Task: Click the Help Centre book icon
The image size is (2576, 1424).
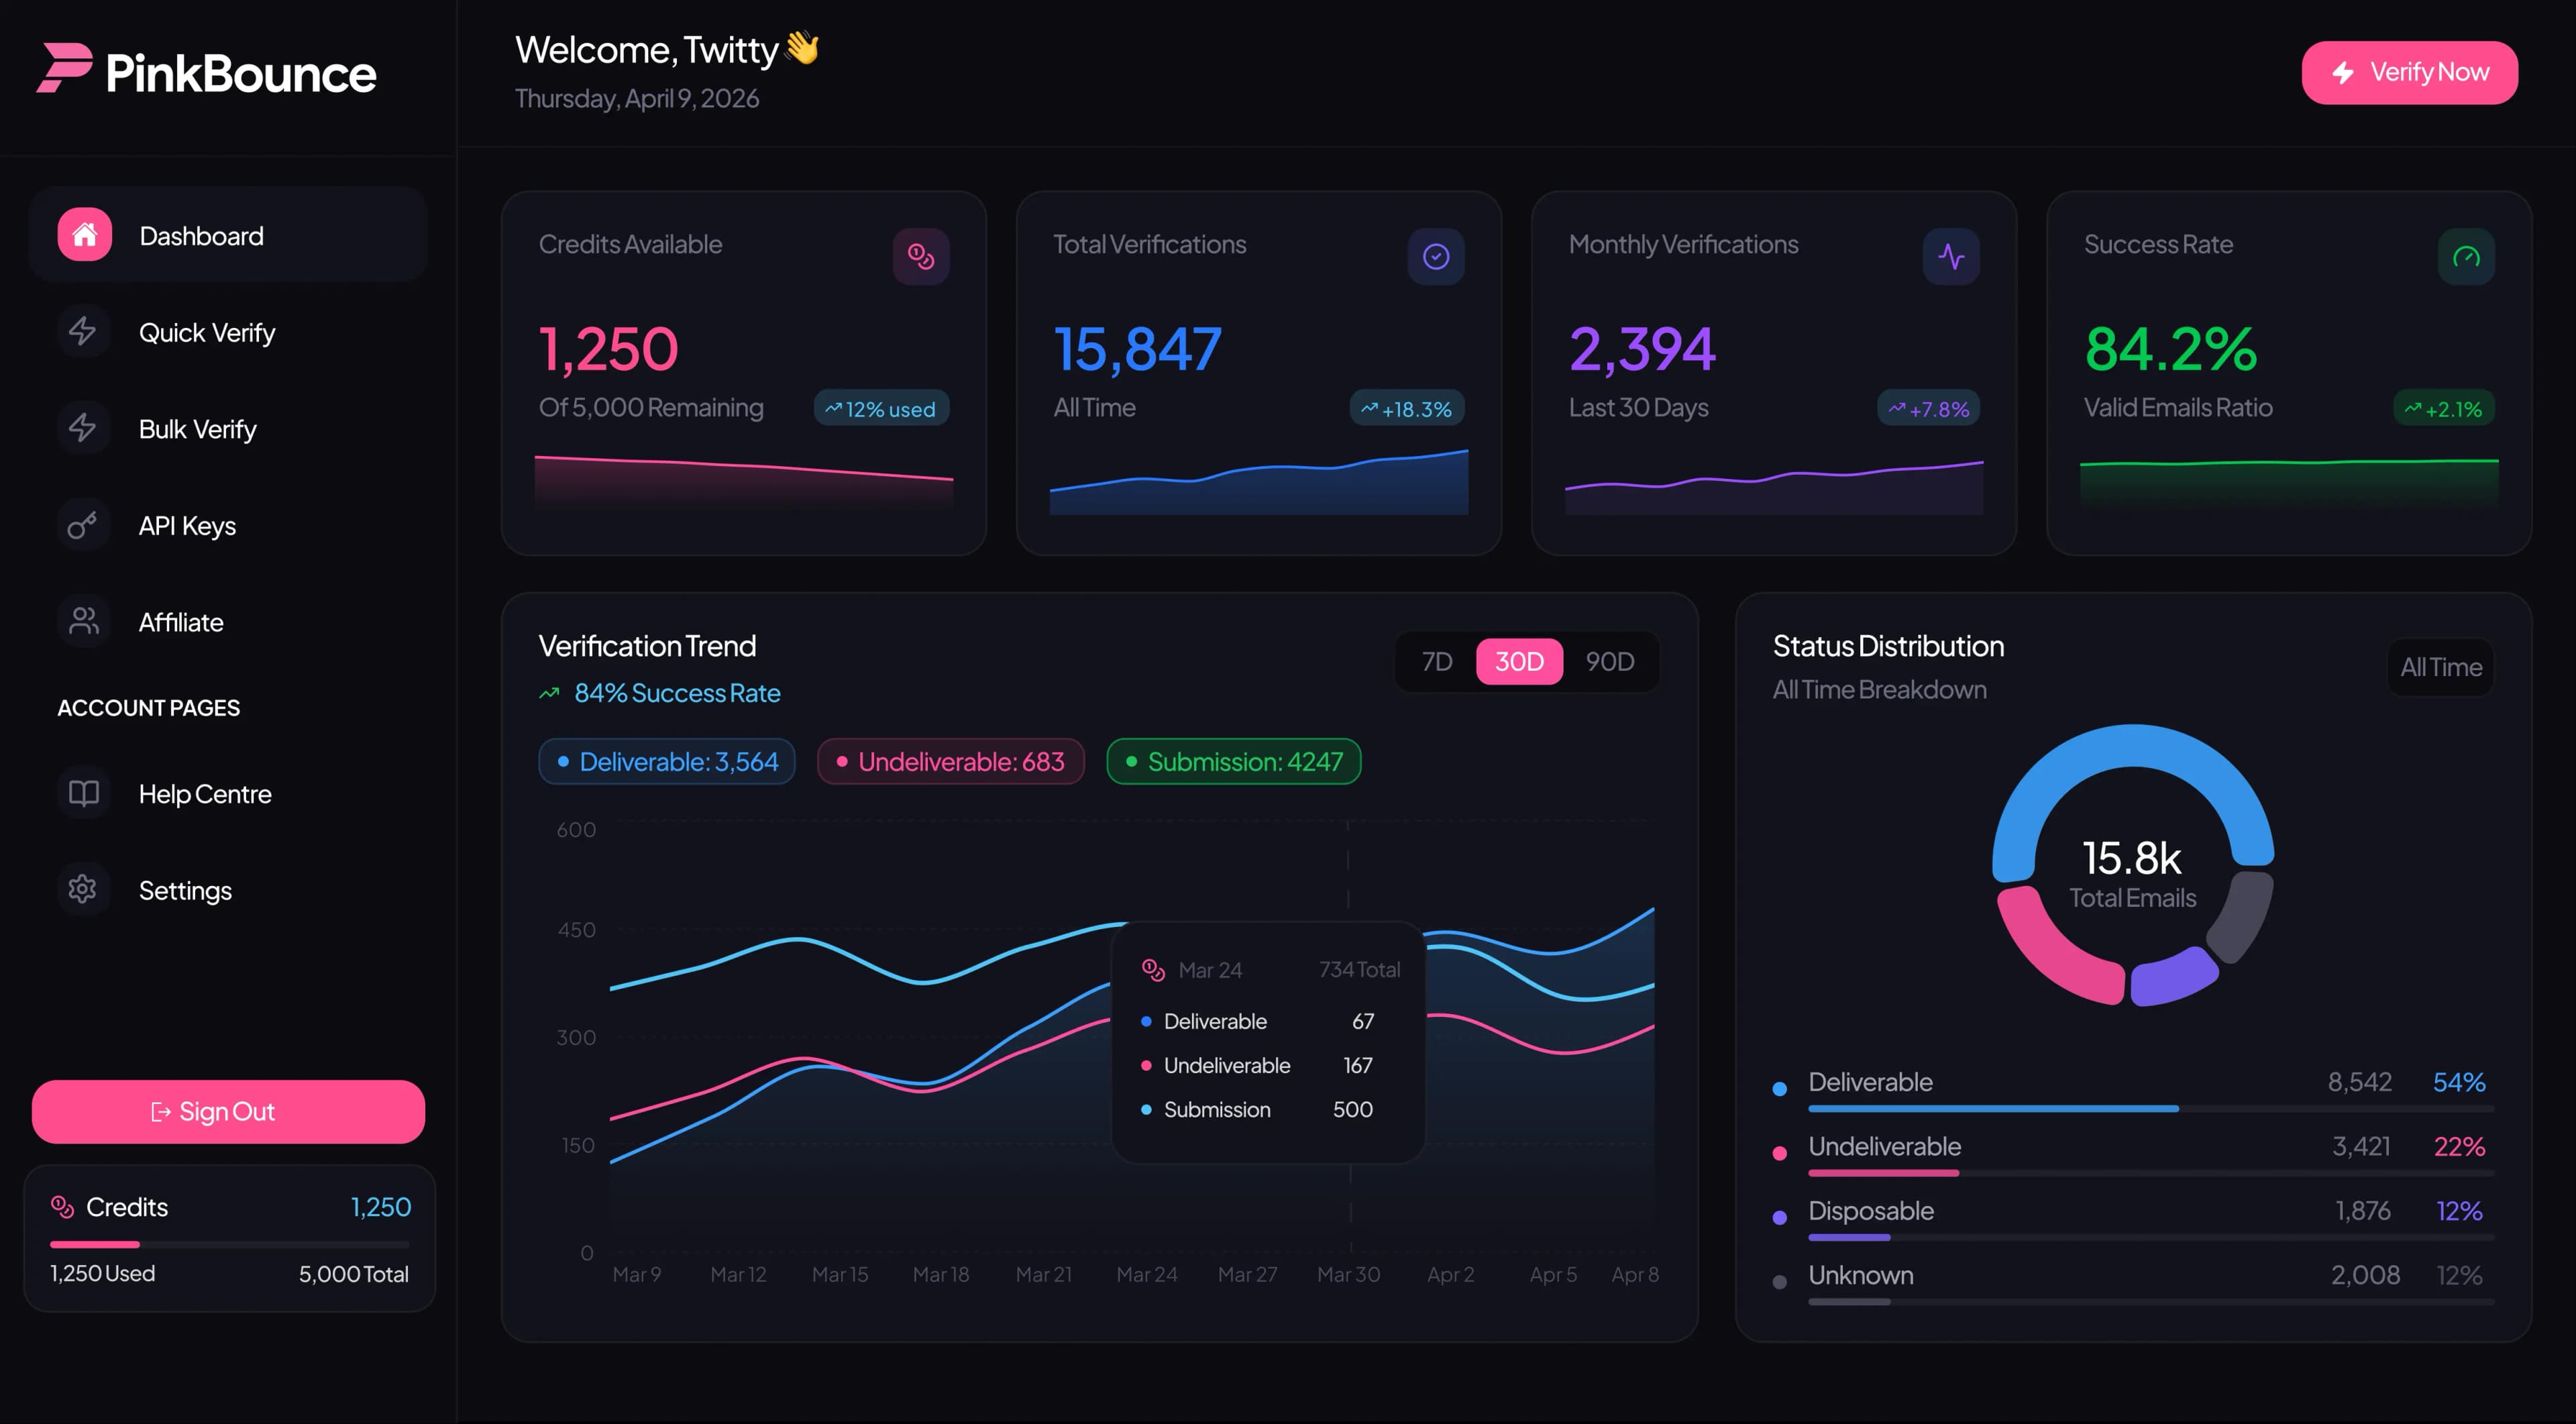Action: tap(83, 793)
